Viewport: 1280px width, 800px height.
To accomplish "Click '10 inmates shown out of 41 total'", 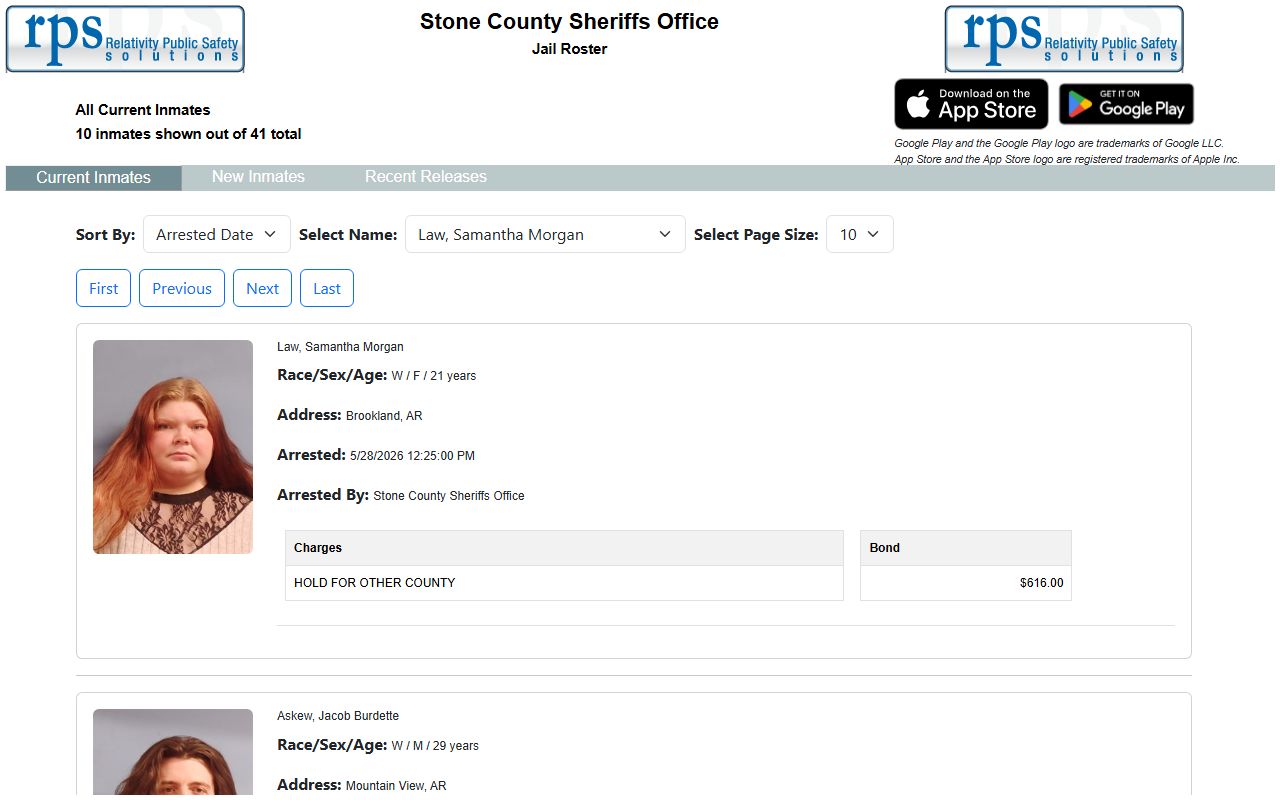I will 188,134.
